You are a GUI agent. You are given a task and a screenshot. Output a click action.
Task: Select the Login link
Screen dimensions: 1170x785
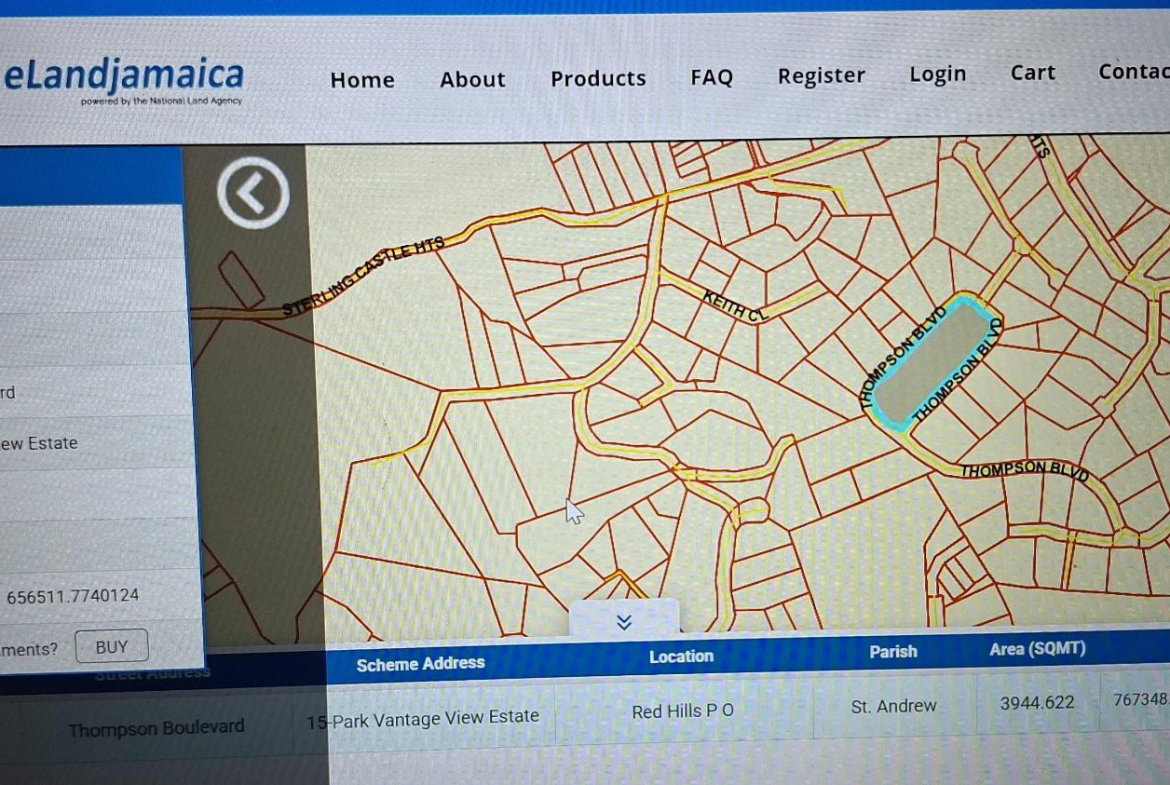pos(937,74)
